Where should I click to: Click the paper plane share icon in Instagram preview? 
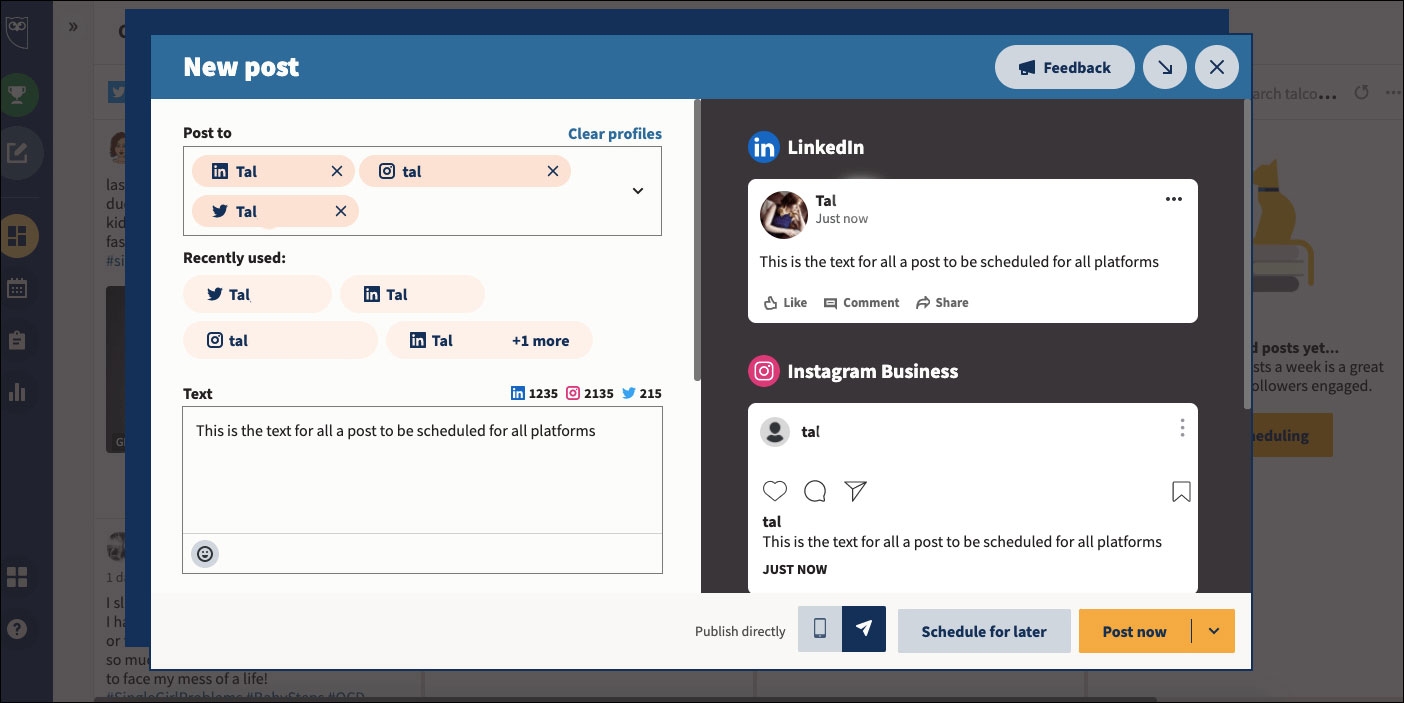click(x=855, y=491)
